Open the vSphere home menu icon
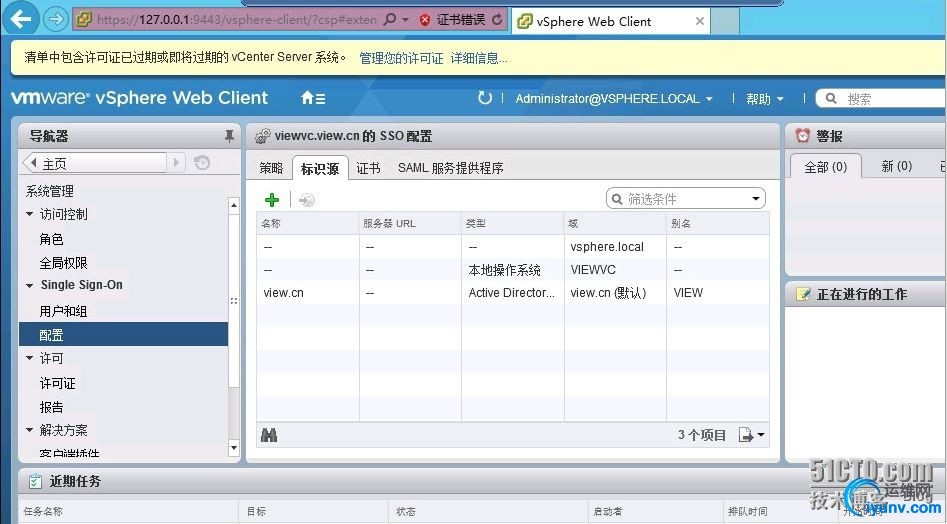947x524 pixels. pos(313,98)
